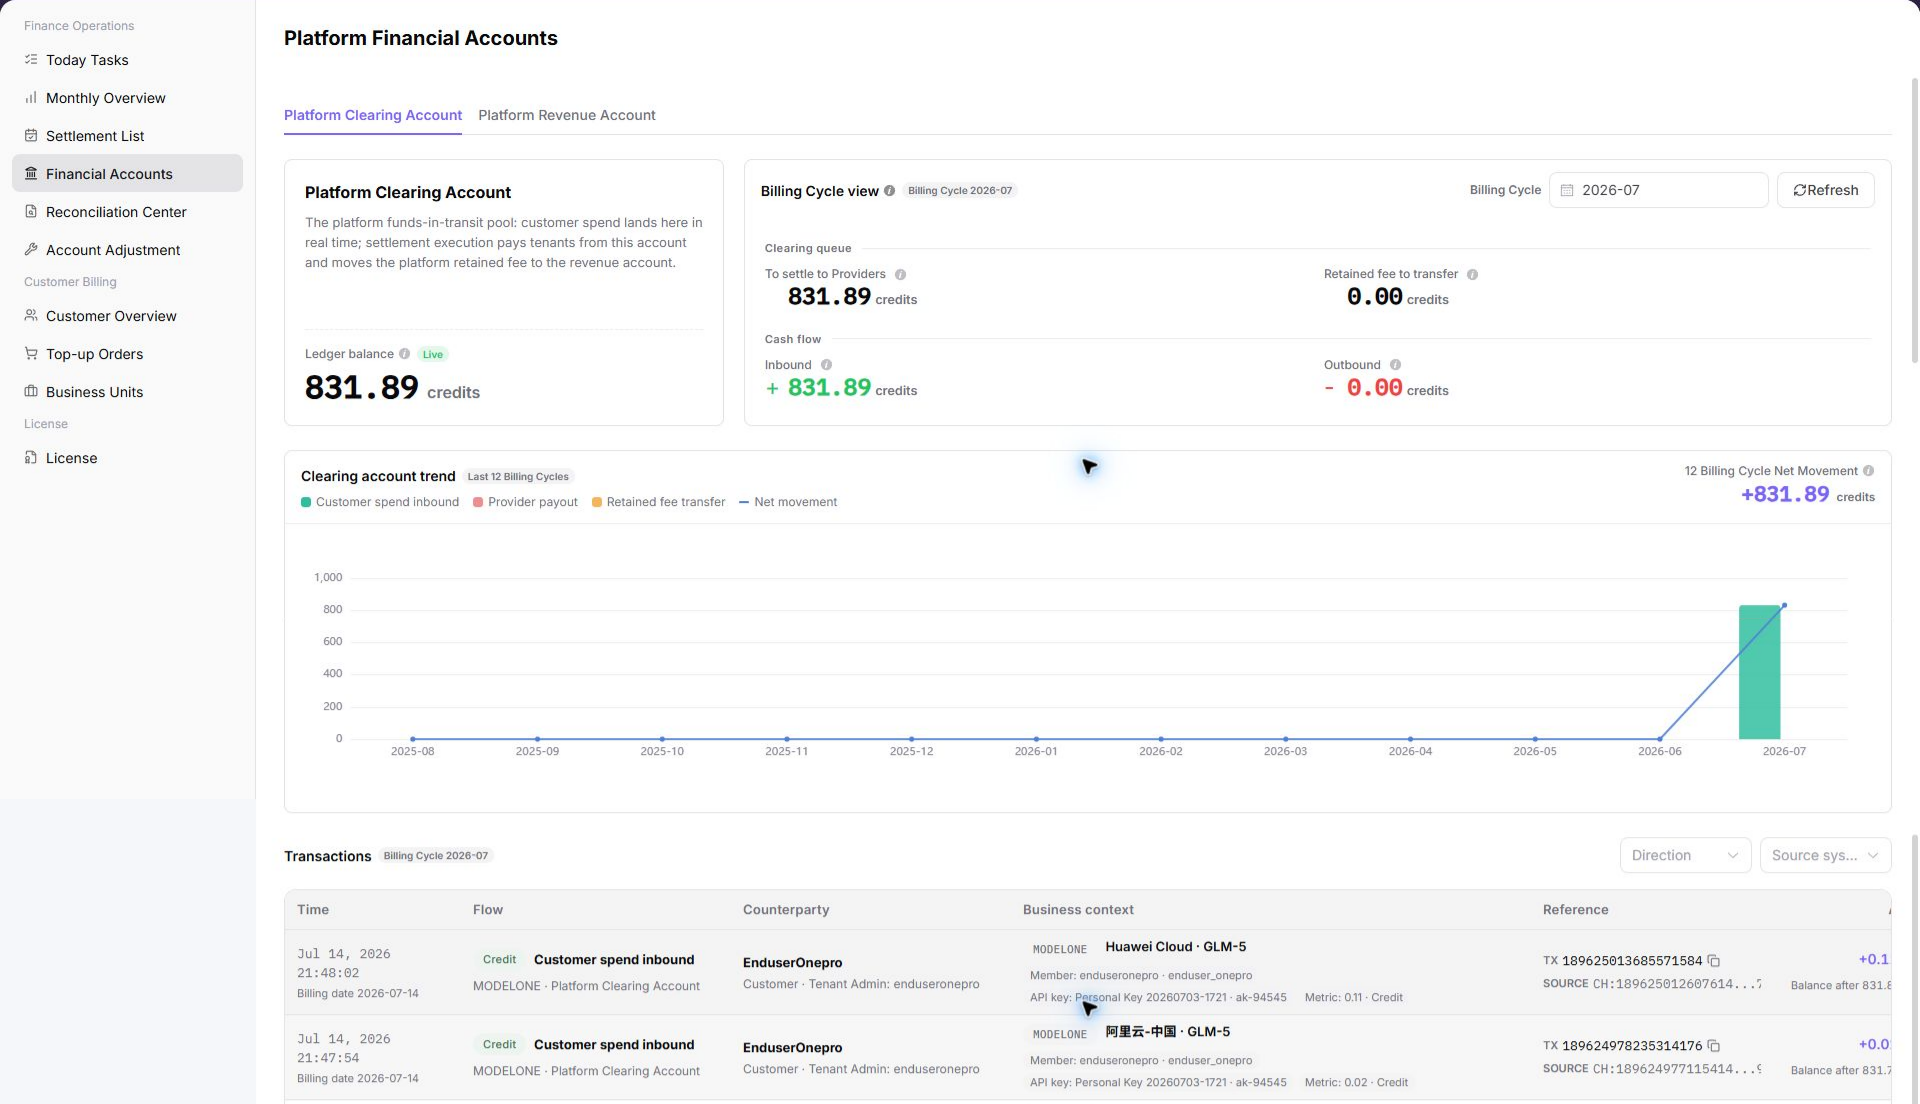1920x1104 pixels.
Task: Click info icon beside Outbound
Action: pyautogui.click(x=1395, y=365)
